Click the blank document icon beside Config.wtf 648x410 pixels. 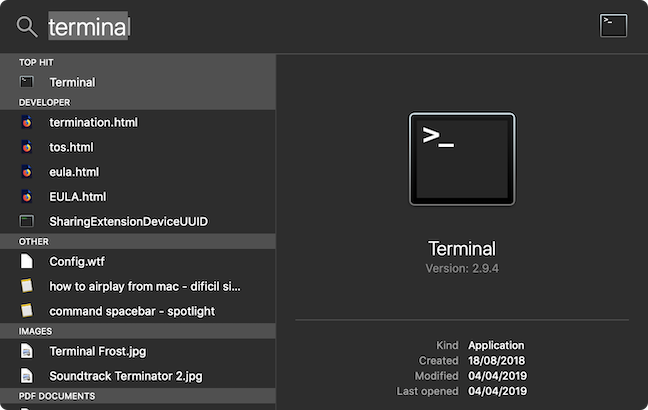coord(27,261)
